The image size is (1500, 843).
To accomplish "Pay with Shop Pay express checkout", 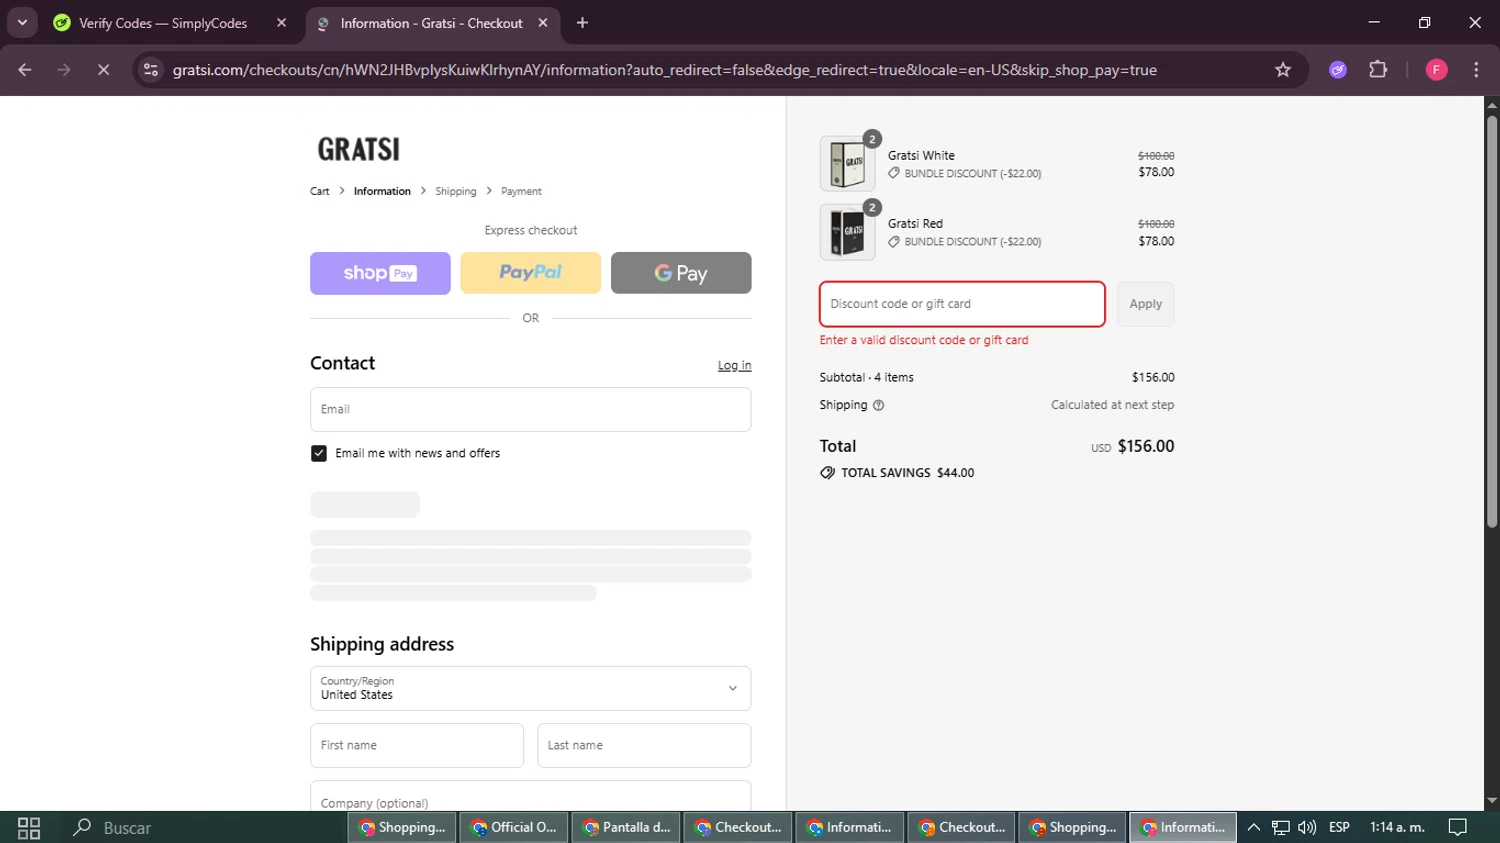I will point(380,273).
